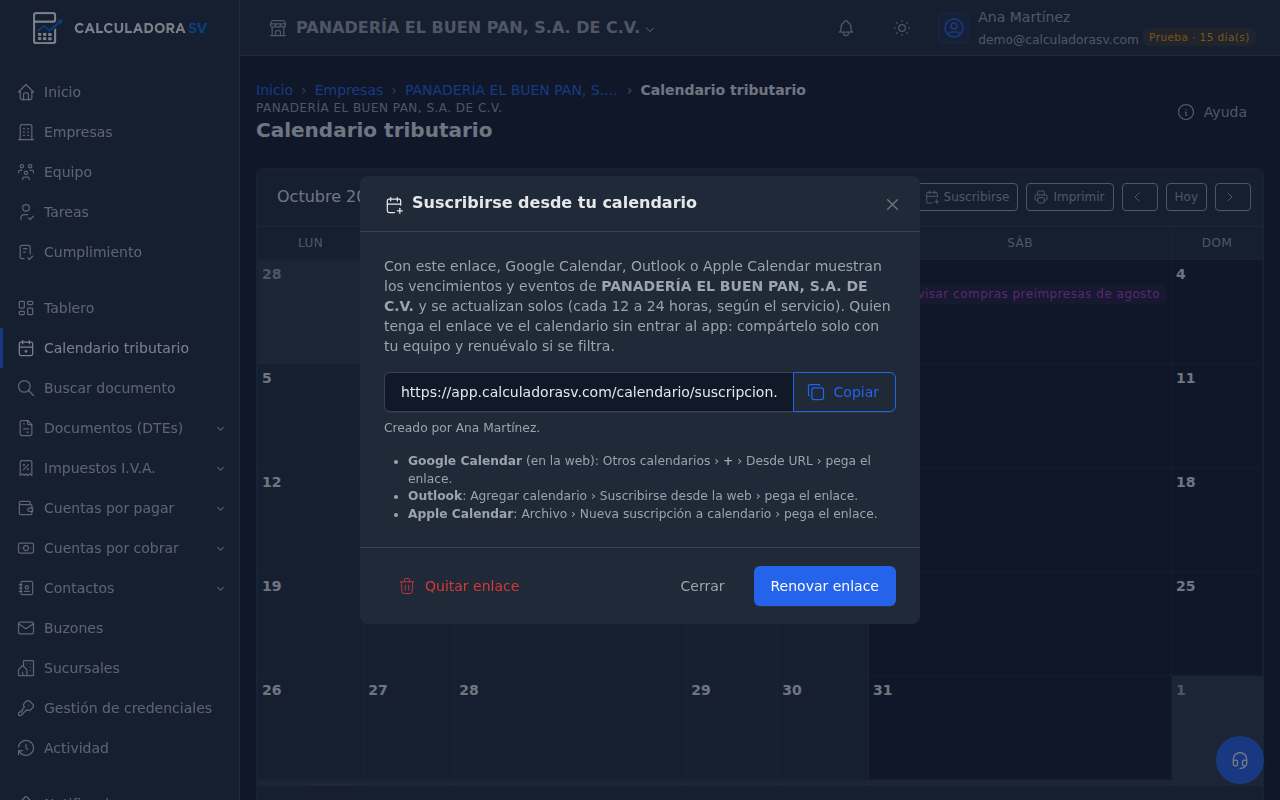Click the CalculadoraSV logo icon

coord(46,28)
